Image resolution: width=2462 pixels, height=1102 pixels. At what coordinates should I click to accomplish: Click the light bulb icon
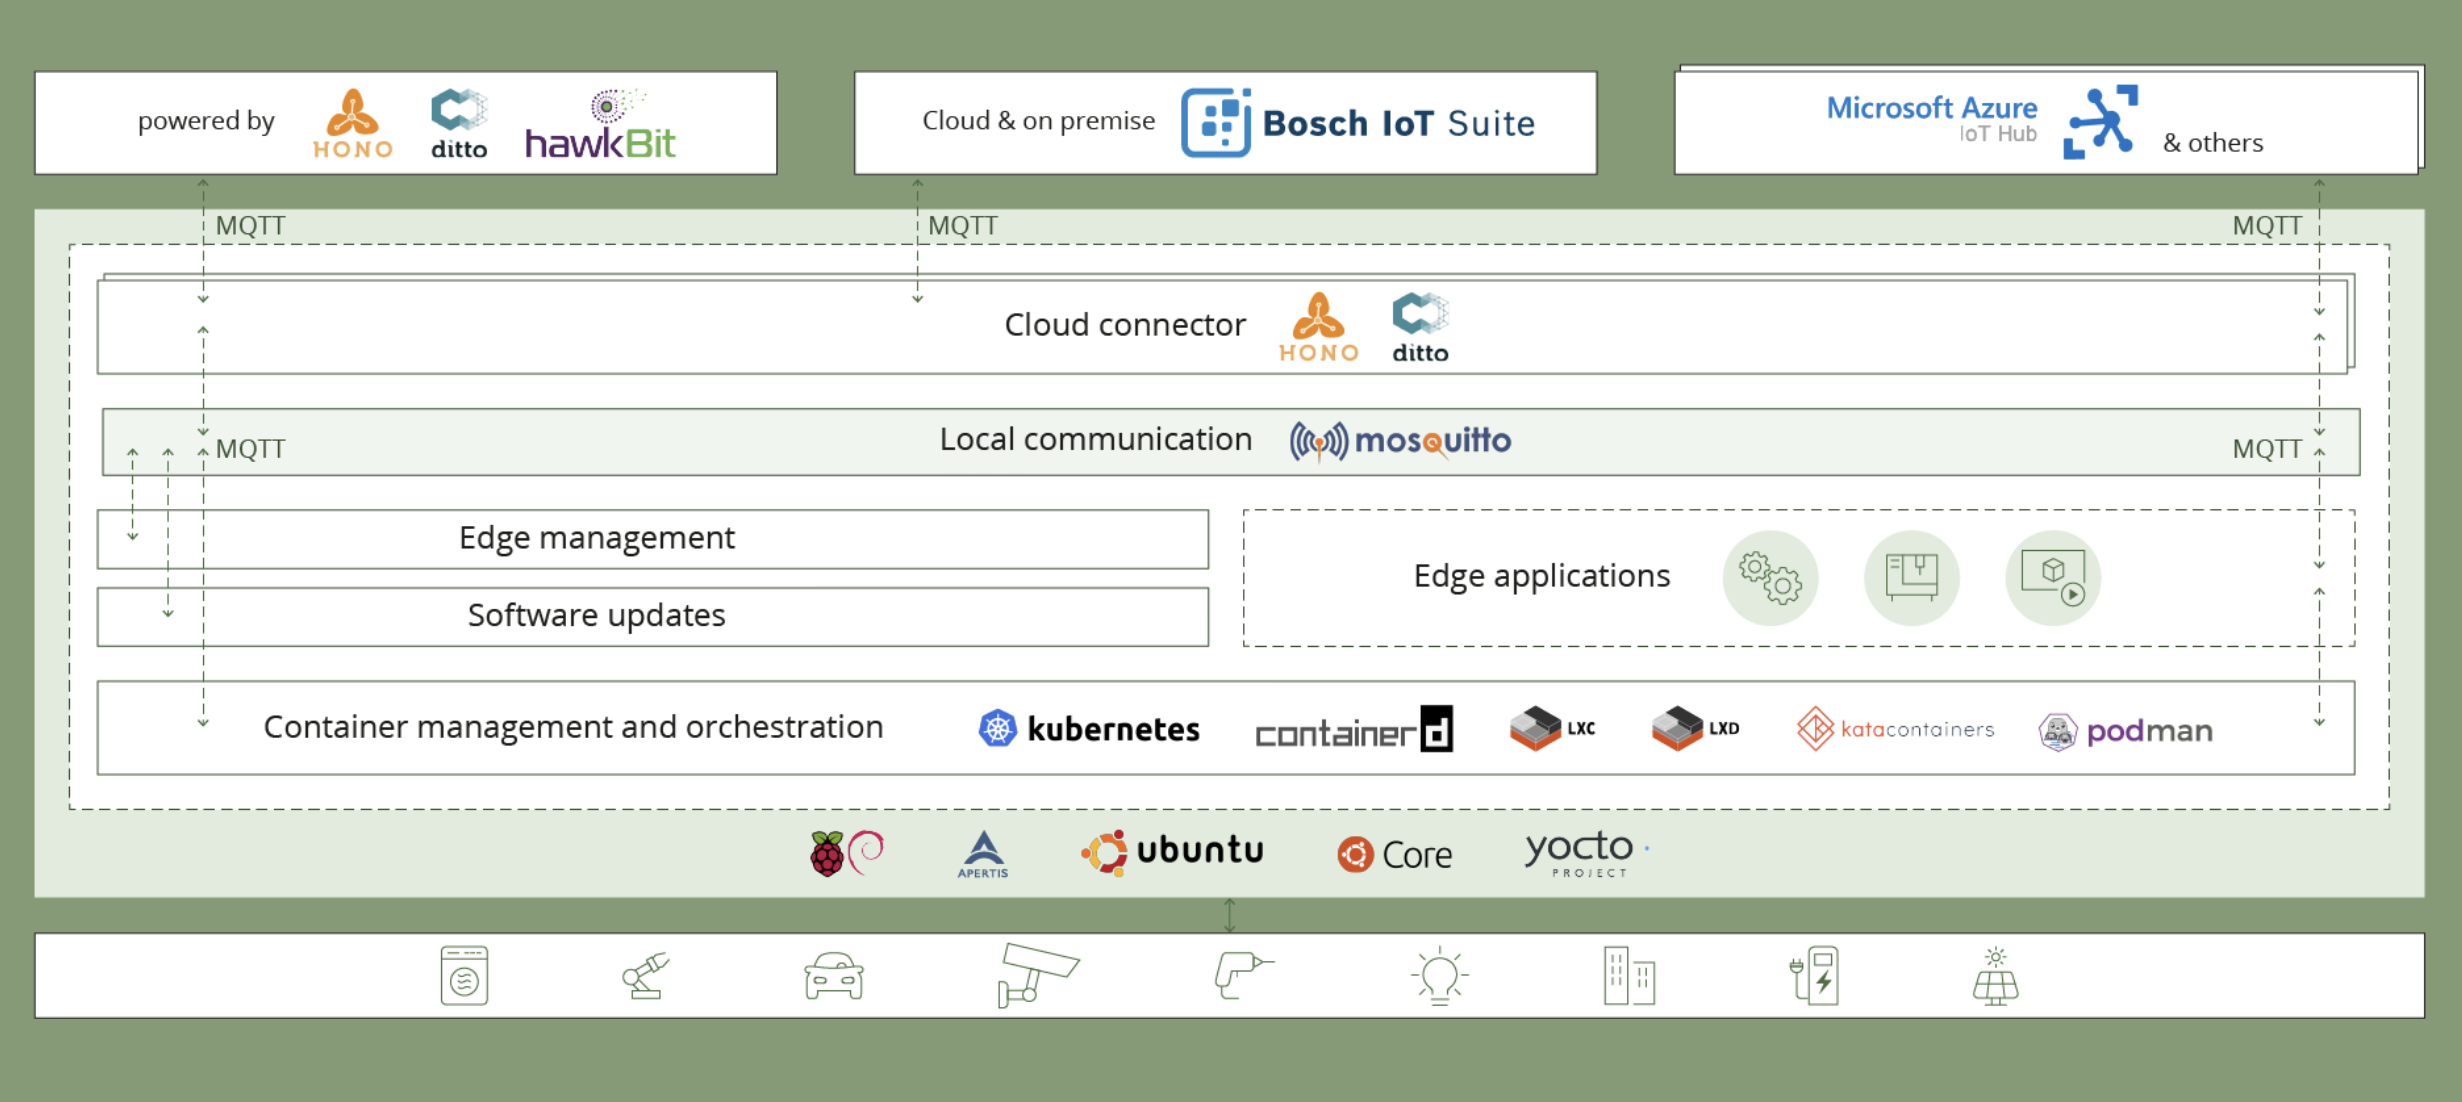coord(1439,976)
